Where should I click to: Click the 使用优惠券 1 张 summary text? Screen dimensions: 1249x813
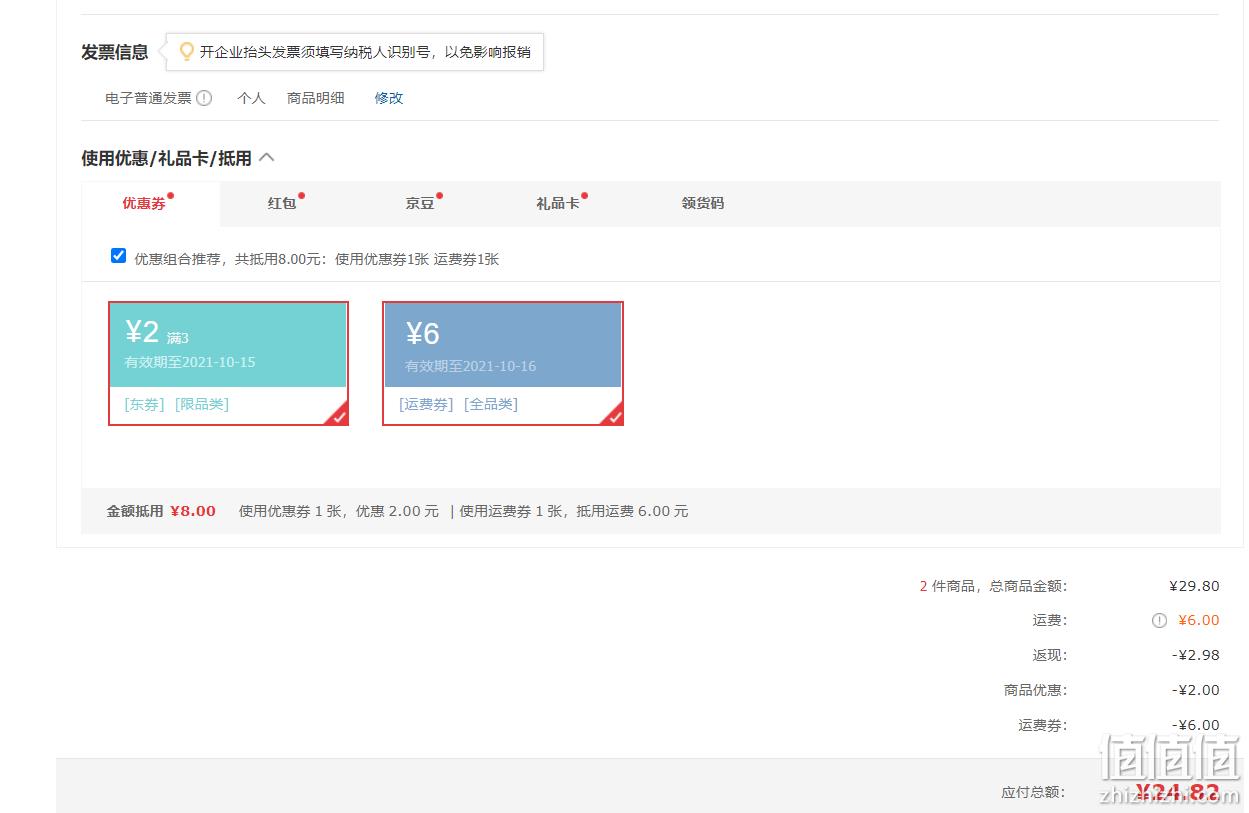pos(292,511)
